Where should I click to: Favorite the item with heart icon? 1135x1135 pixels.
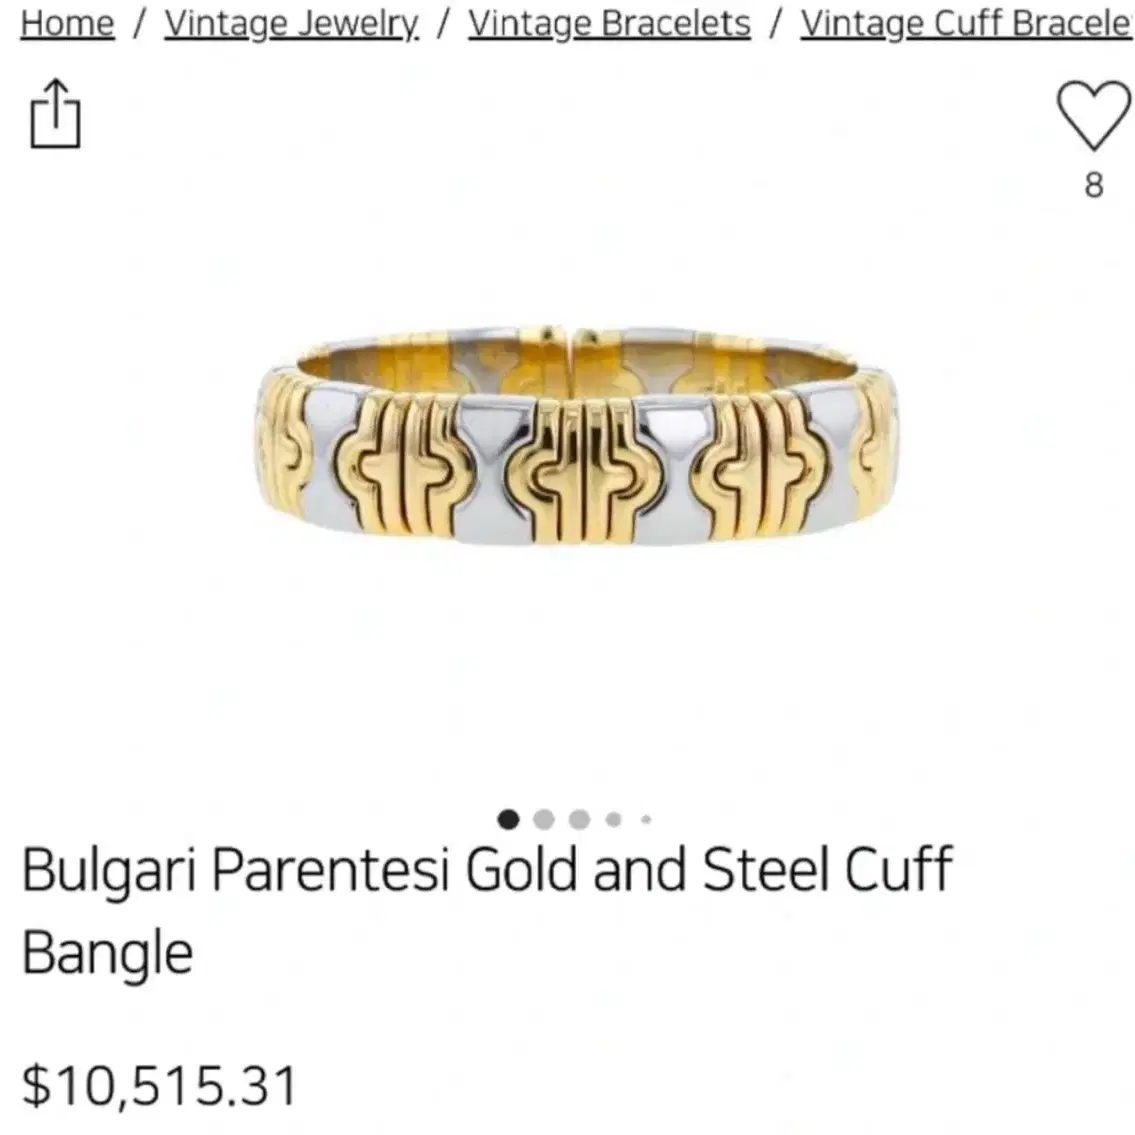point(1094,115)
